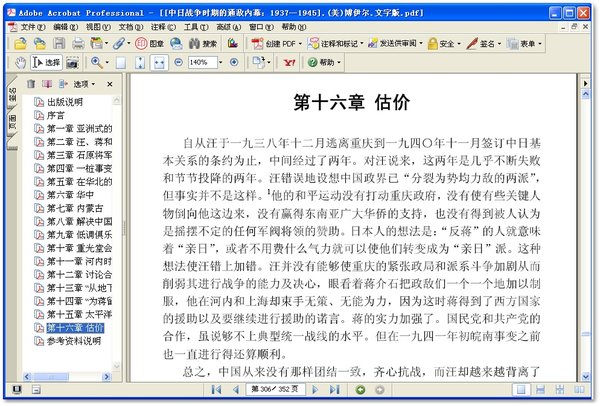This screenshot has width=600, height=406.
Task: Open the 文件 menu
Action: [33, 27]
